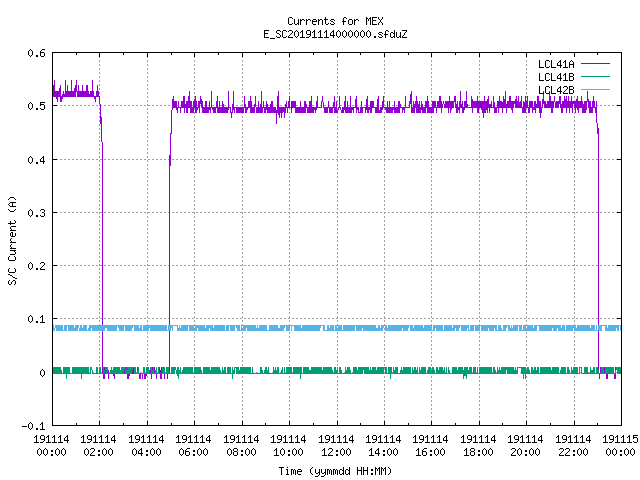Click the y-axis tick value -0.1
The image size is (640, 480).
pyautogui.click(x=33, y=426)
